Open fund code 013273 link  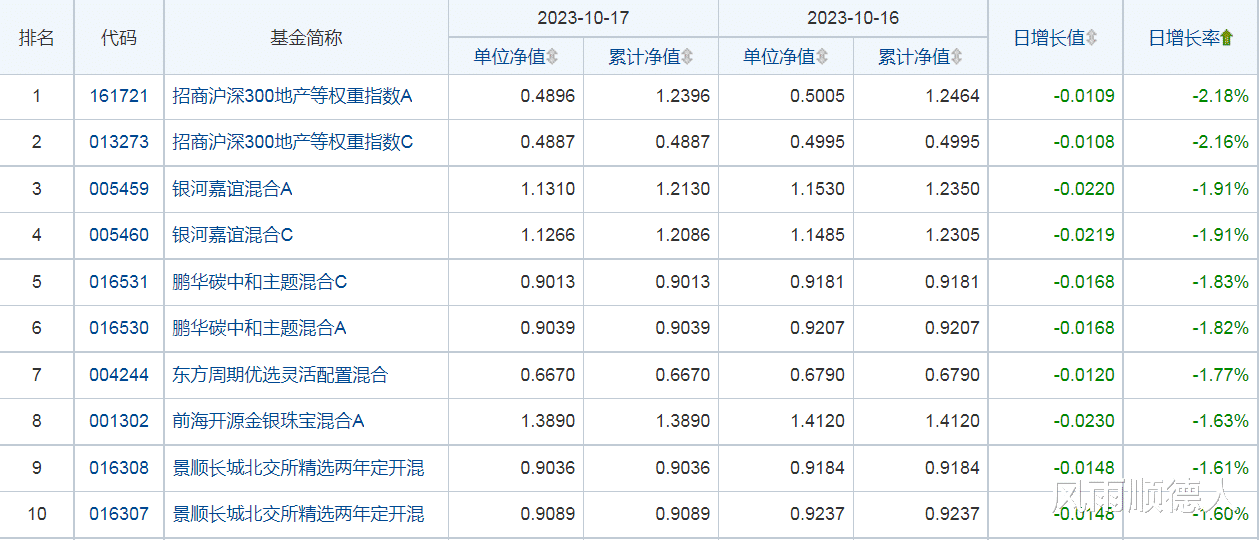(118, 143)
